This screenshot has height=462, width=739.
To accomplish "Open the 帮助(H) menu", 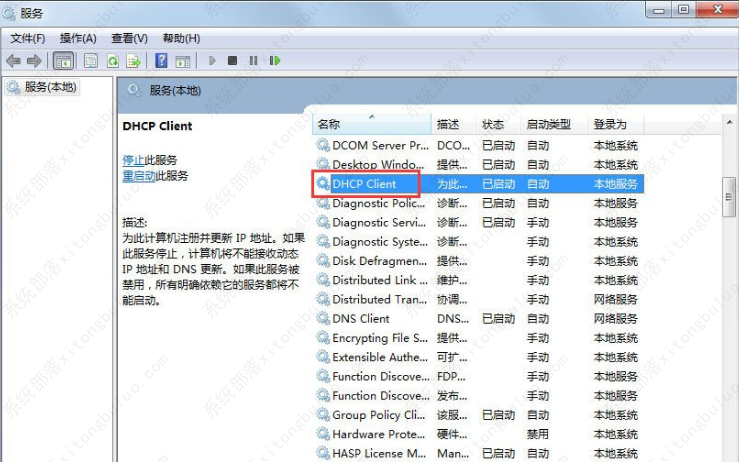I will coord(181,38).
